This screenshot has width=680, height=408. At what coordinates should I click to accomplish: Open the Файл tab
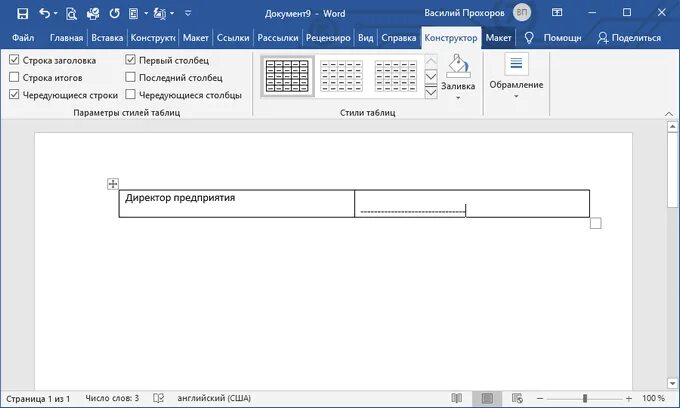[x=23, y=38]
